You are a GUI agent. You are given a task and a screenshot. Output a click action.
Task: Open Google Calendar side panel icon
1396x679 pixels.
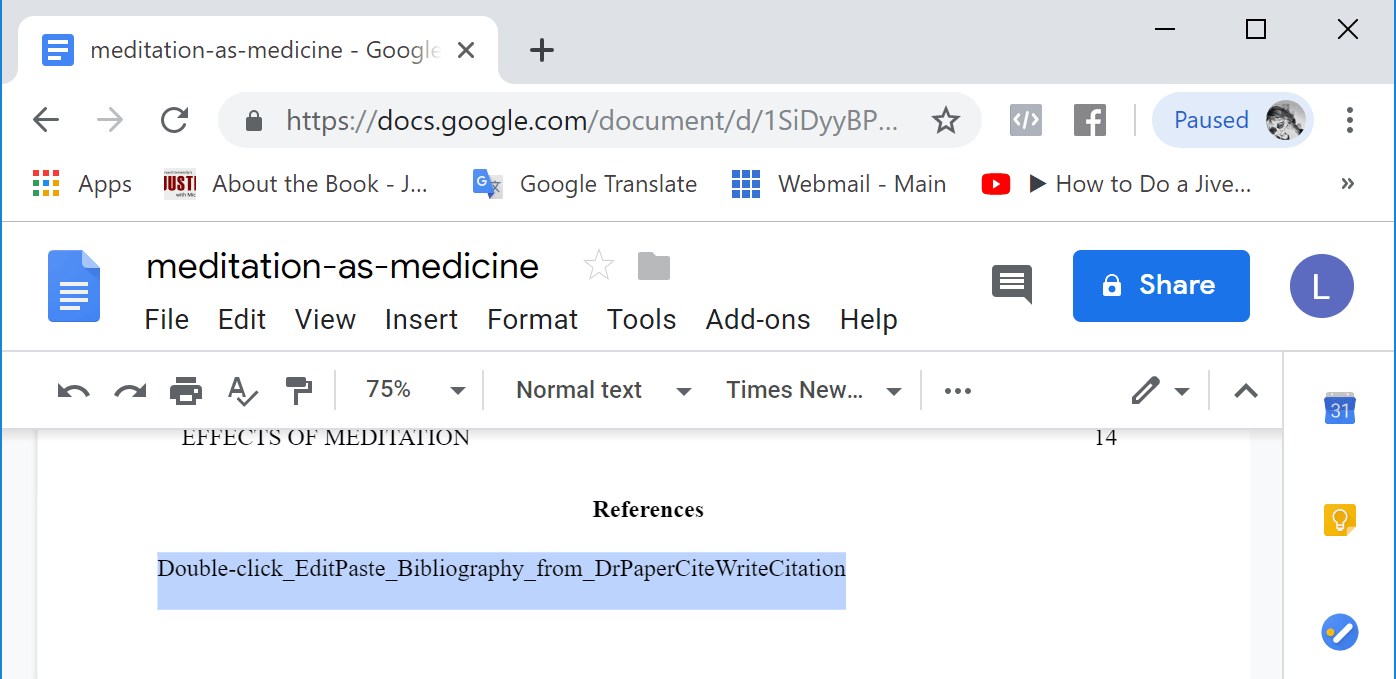tap(1339, 409)
